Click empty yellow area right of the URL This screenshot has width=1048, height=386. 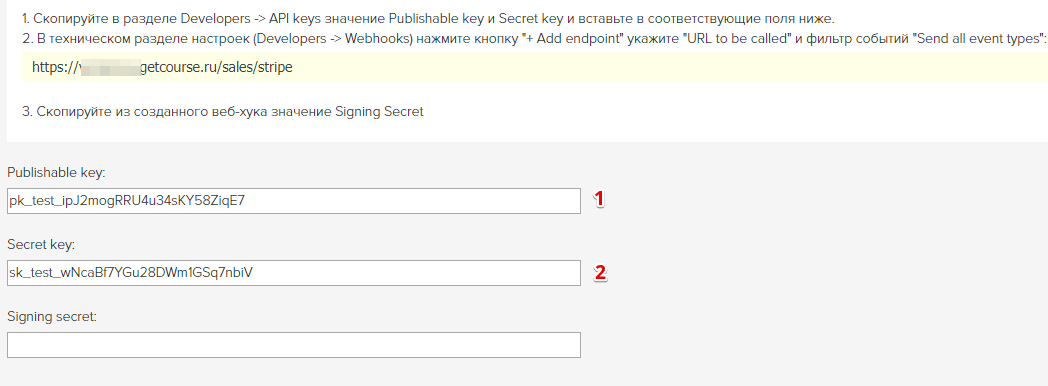(x=668, y=67)
